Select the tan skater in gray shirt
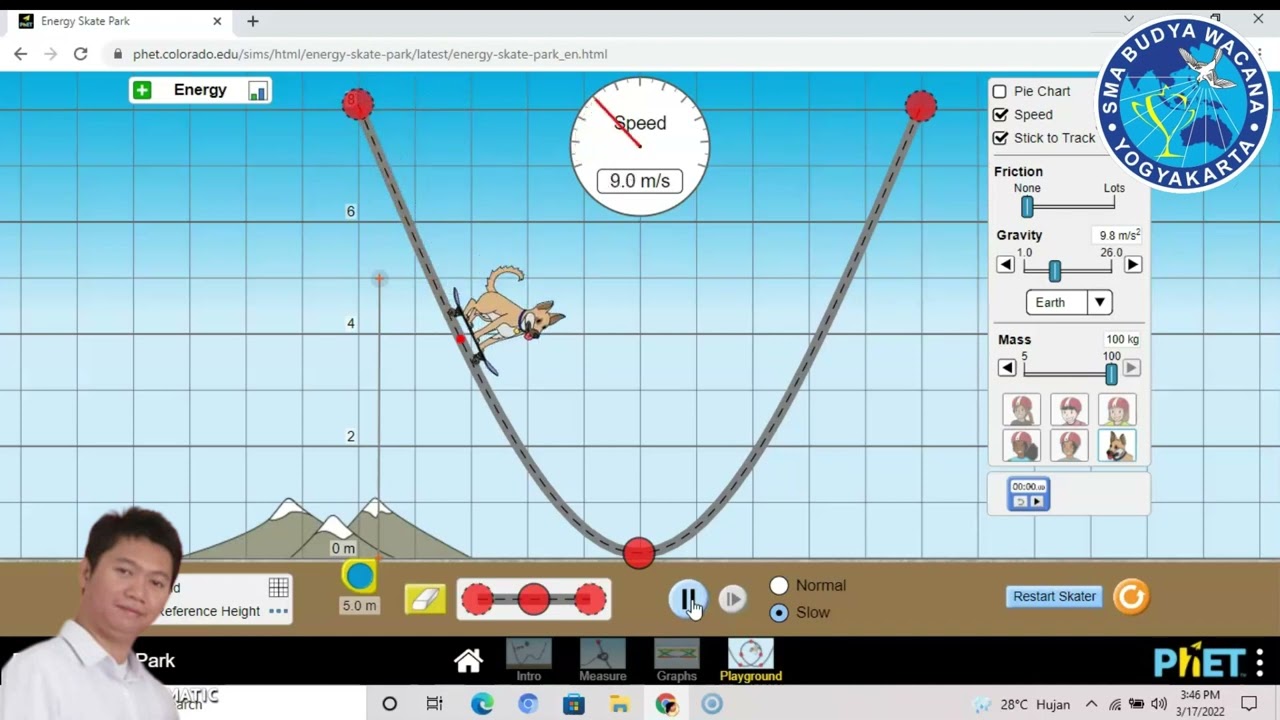Screen dimensions: 1280x720 click(x=1069, y=446)
